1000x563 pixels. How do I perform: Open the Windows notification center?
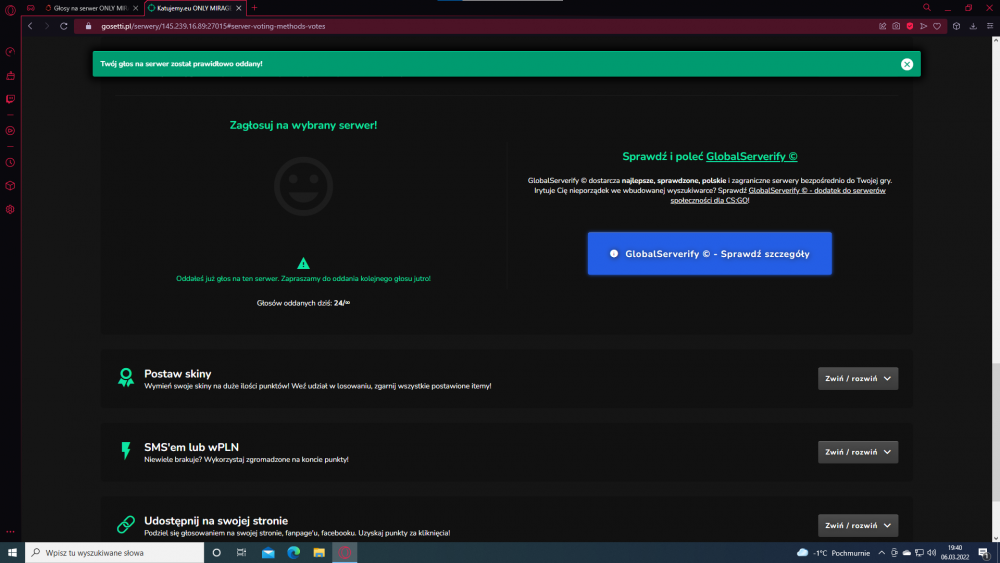[x=983, y=553]
